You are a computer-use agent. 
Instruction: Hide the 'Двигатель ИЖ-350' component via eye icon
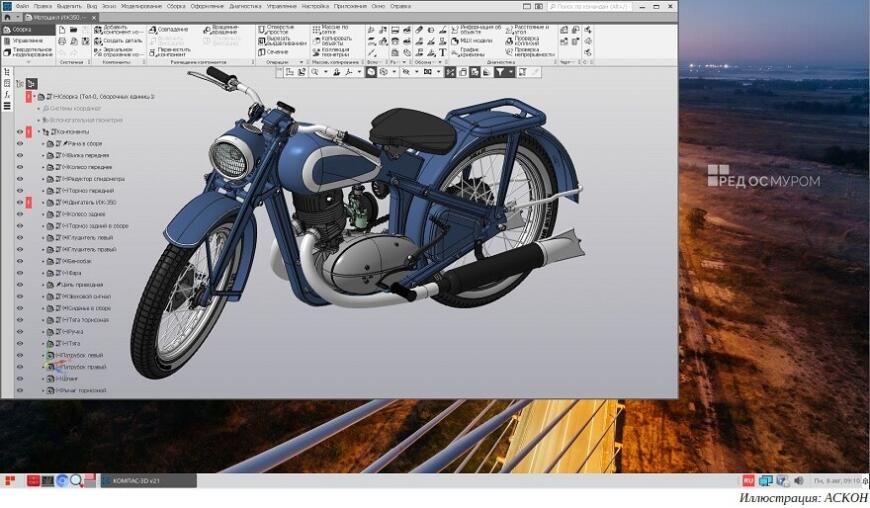[x=19, y=202]
